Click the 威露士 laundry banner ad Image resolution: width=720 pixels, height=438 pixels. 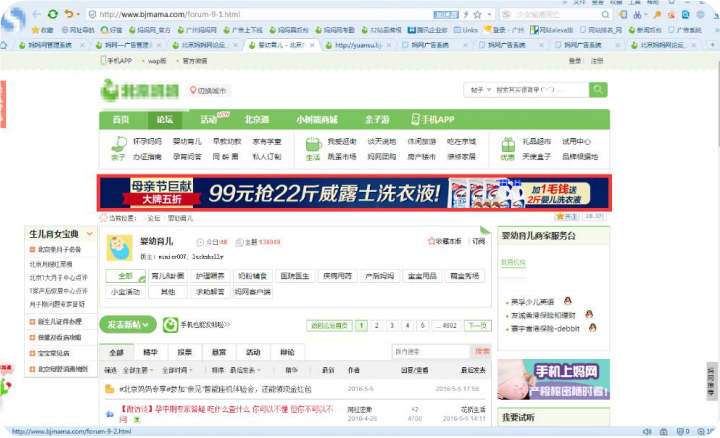pos(354,193)
